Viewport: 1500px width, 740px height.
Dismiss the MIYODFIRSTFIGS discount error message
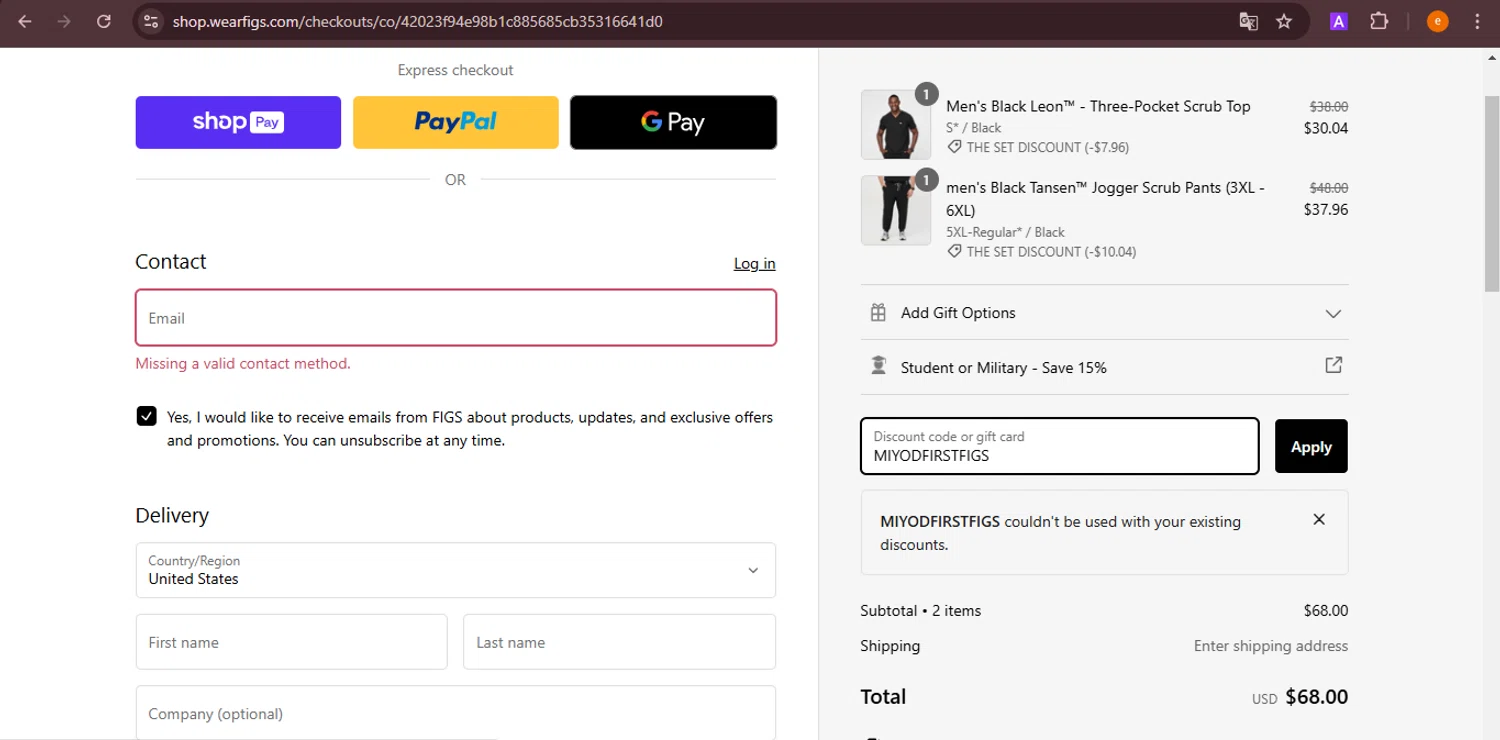point(1319,519)
